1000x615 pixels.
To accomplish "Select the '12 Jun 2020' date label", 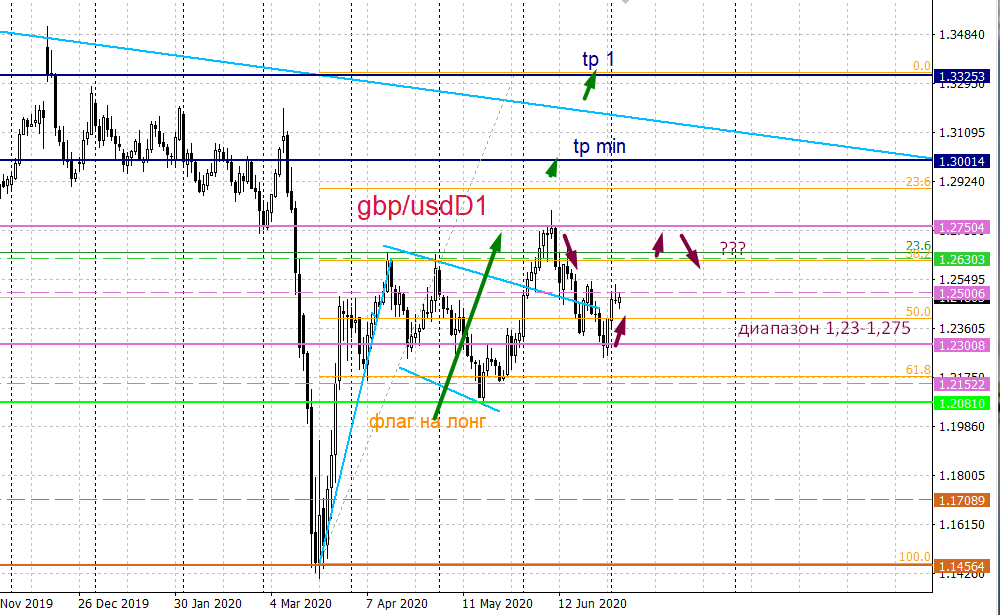I will click(592, 604).
